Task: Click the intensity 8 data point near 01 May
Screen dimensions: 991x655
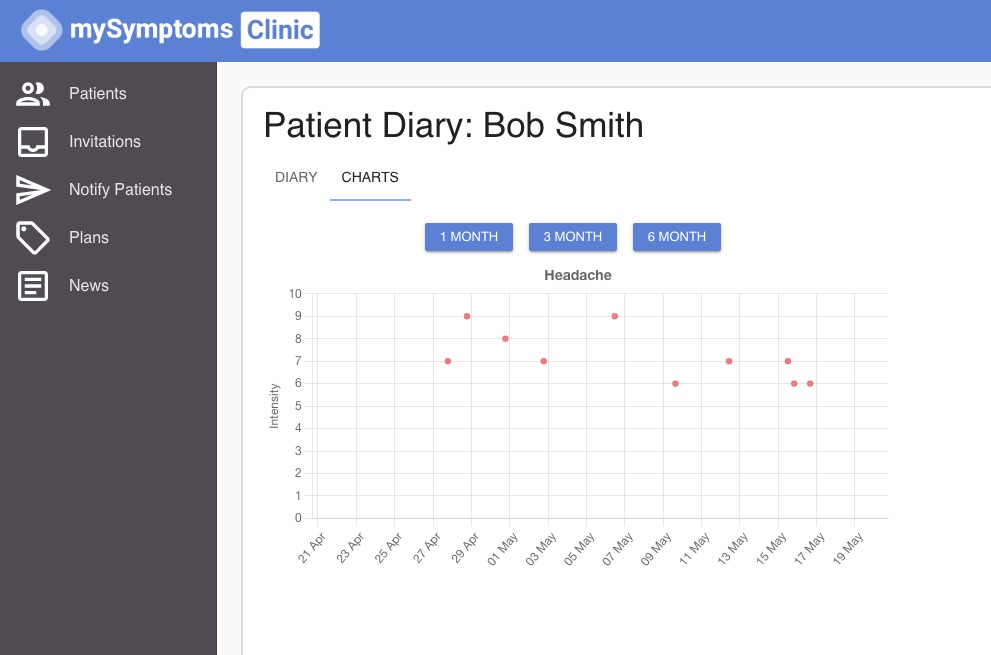Action: click(506, 339)
